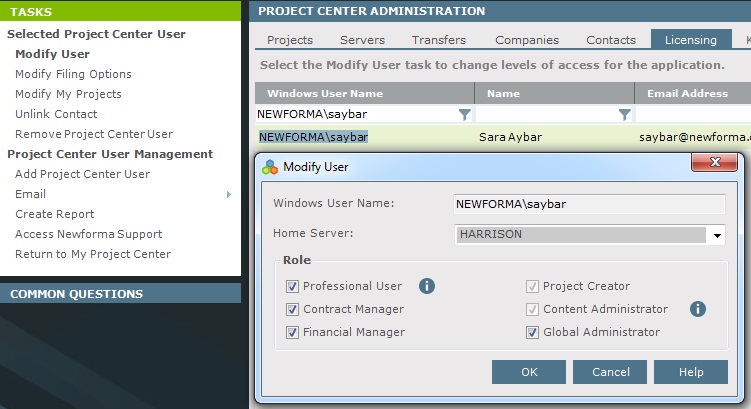Open Access Newforma Support
751x409 pixels.
coord(89,234)
